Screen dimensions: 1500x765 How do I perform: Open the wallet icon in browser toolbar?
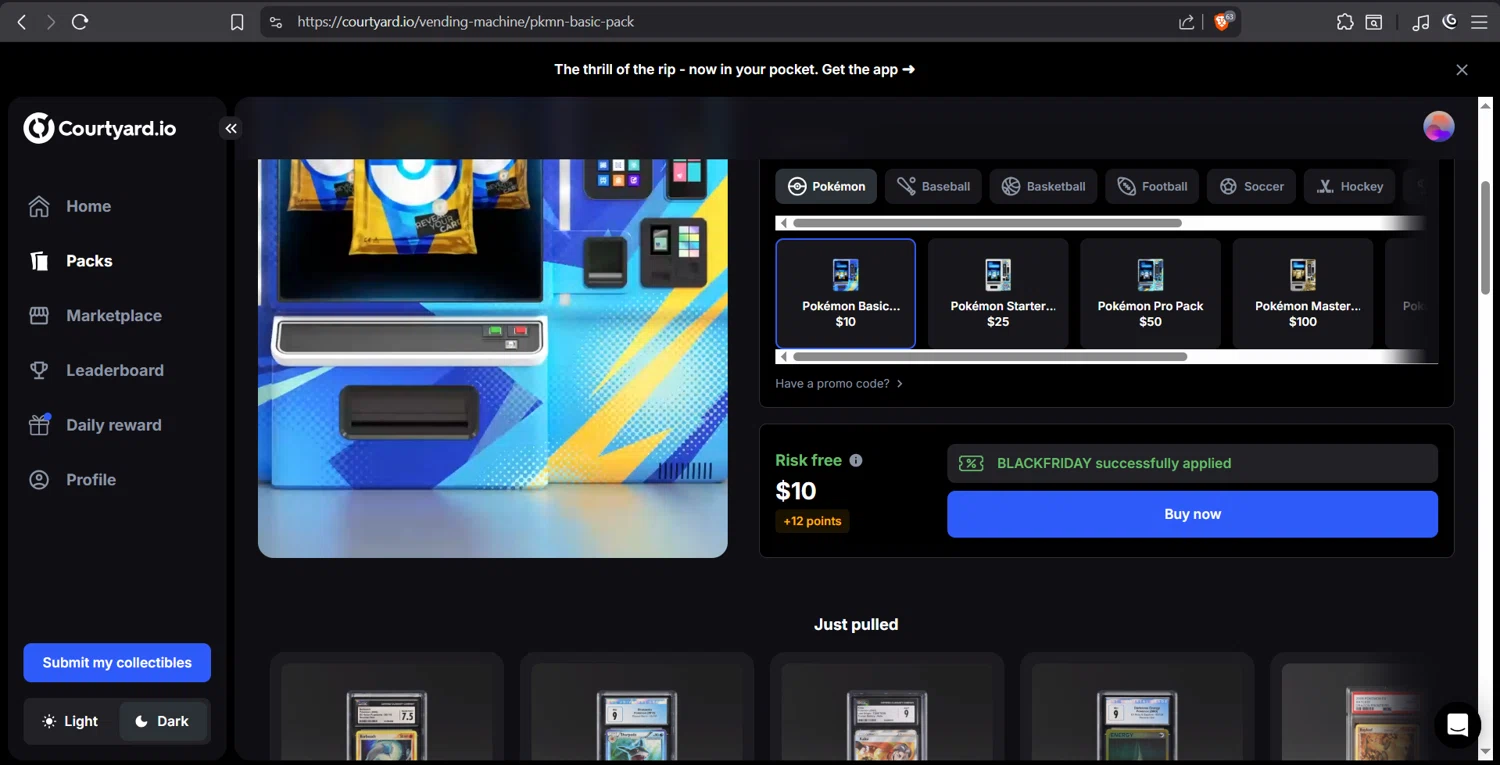pos(1374,22)
